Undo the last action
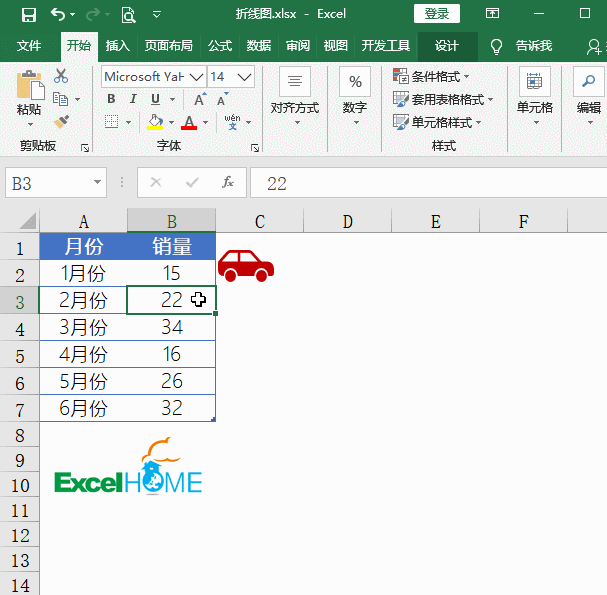Image resolution: width=607 pixels, height=595 pixels. tap(58, 15)
